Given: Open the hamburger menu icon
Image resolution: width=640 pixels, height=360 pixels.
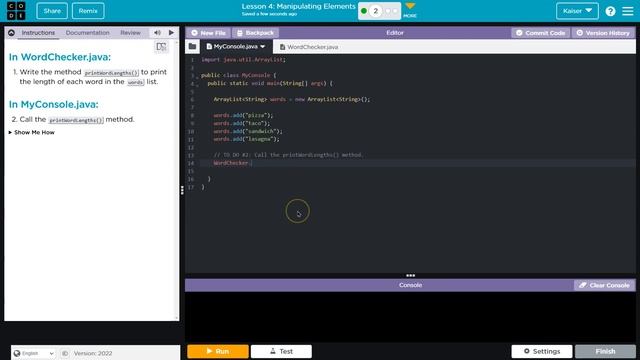Looking at the screenshot, I should pos(628,11).
